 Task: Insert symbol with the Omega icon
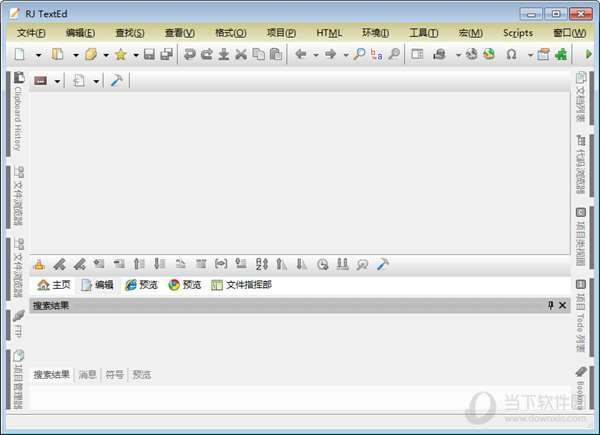click(511, 54)
